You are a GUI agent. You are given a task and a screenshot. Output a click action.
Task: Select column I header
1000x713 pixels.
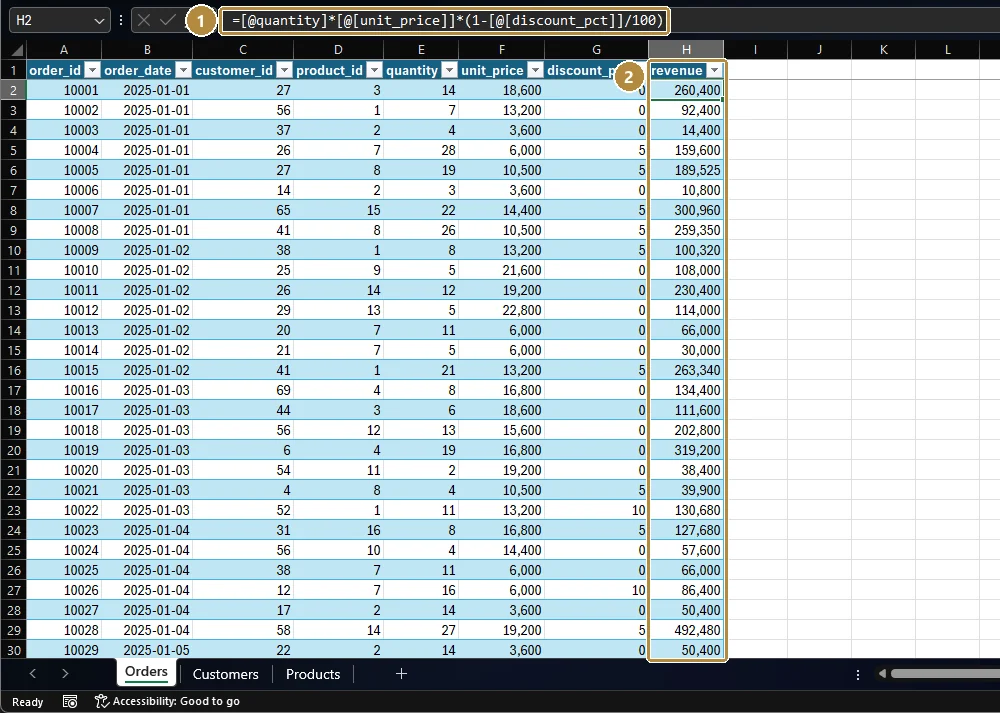point(756,50)
